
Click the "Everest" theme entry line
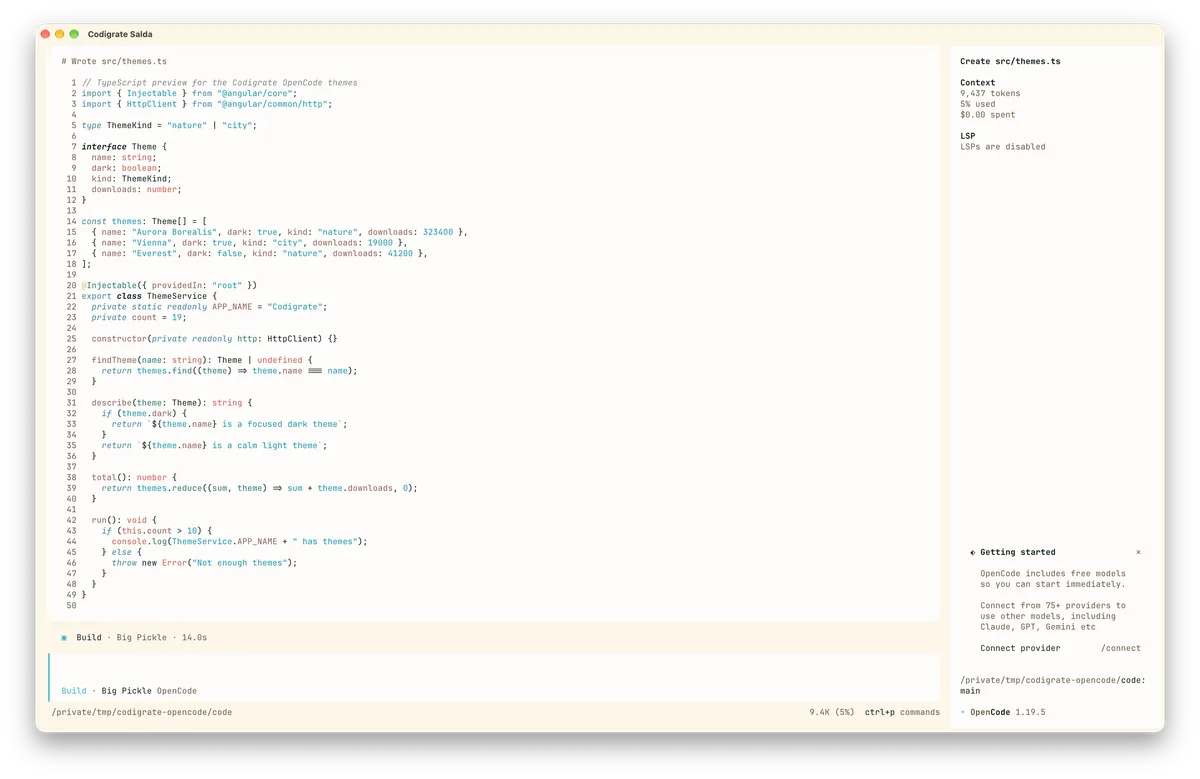click(259, 253)
